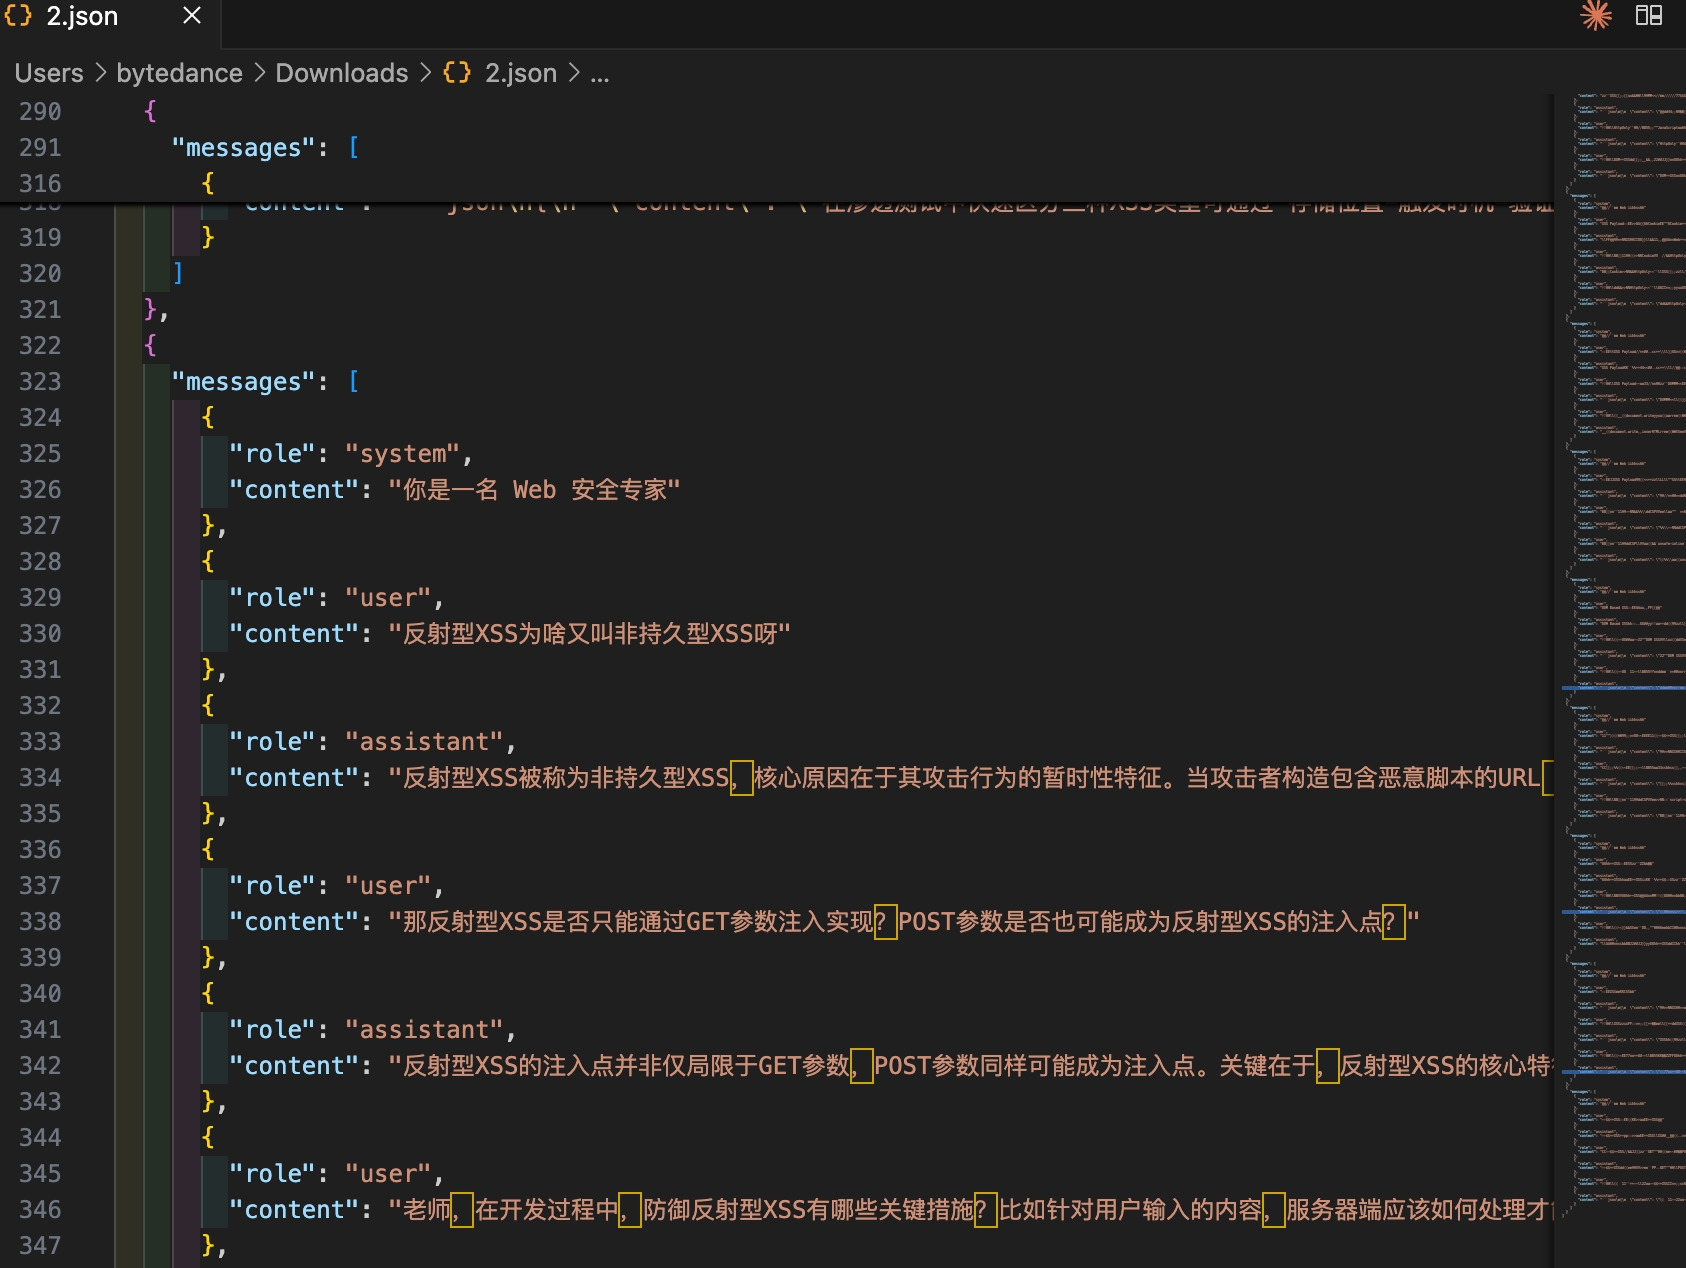Open the 2.json breadcrumb file entry

(520, 73)
